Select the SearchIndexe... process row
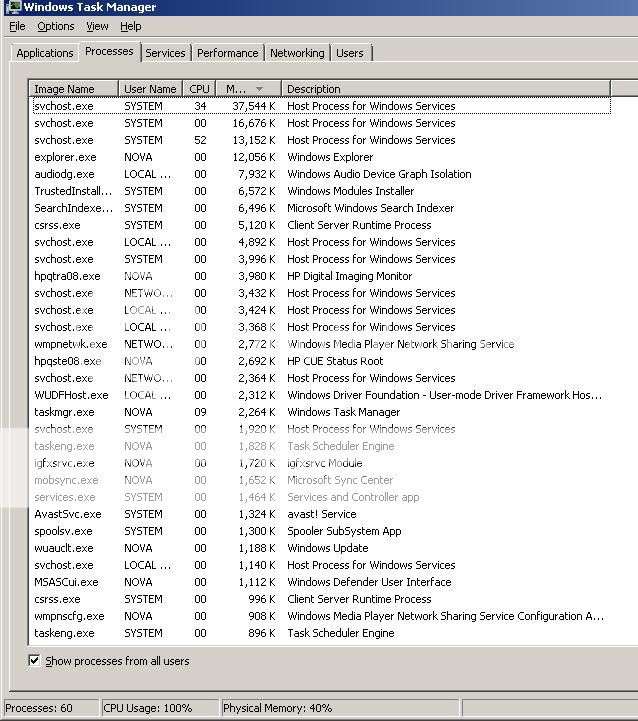The width and height of the screenshot is (638, 721). click(x=322, y=208)
